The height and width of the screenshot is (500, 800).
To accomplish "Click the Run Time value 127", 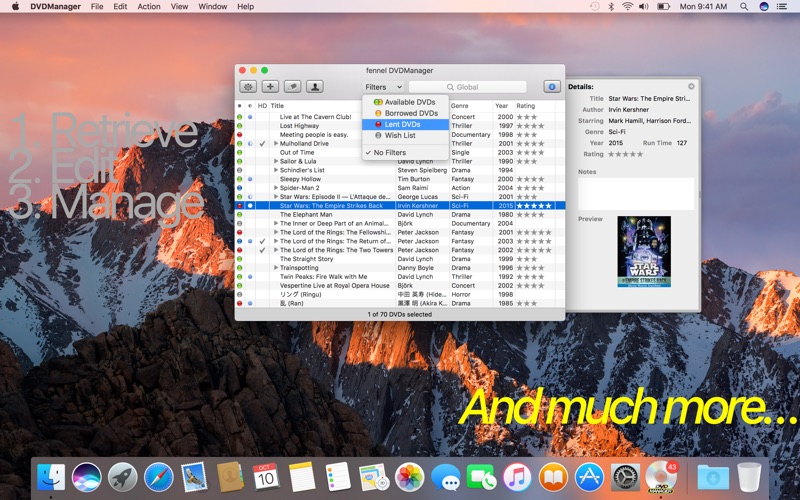I will click(x=682, y=143).
